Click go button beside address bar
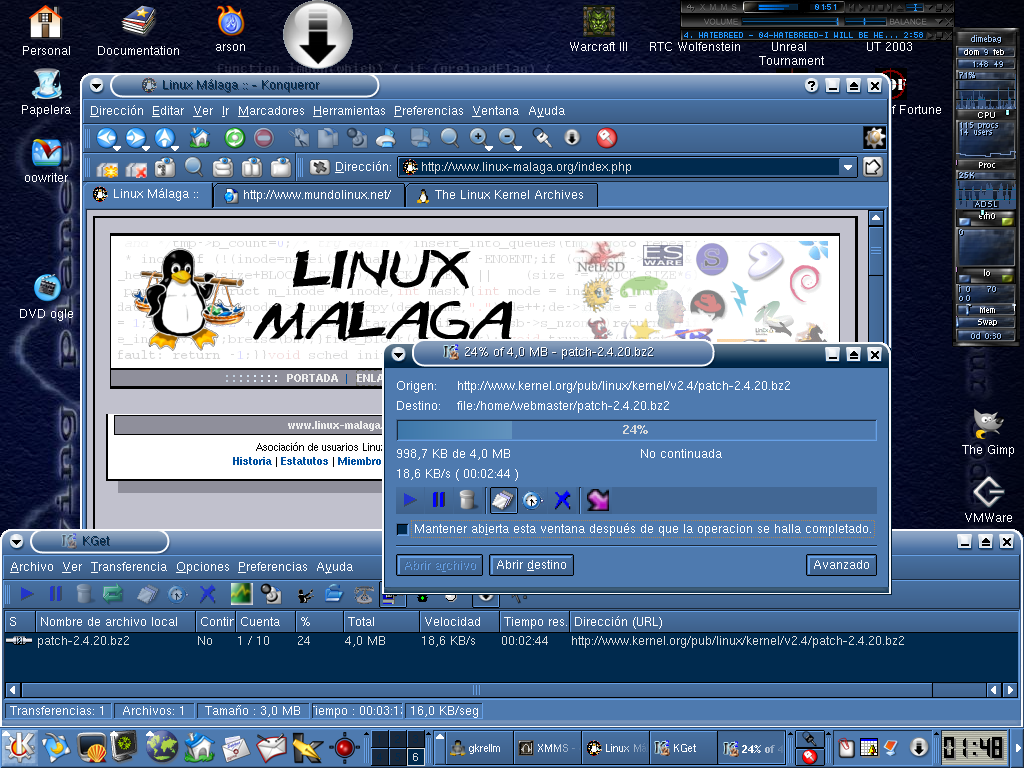 click(x=873, y=167)
